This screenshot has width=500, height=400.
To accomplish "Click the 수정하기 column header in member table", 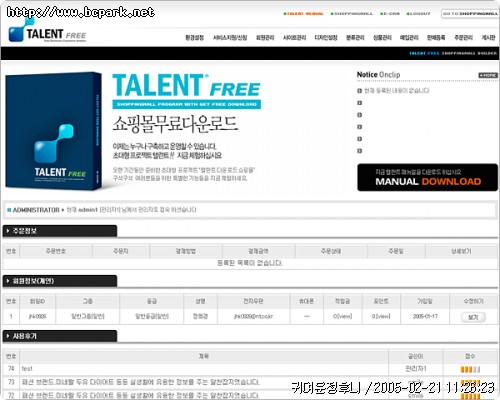I will point(473,301).
